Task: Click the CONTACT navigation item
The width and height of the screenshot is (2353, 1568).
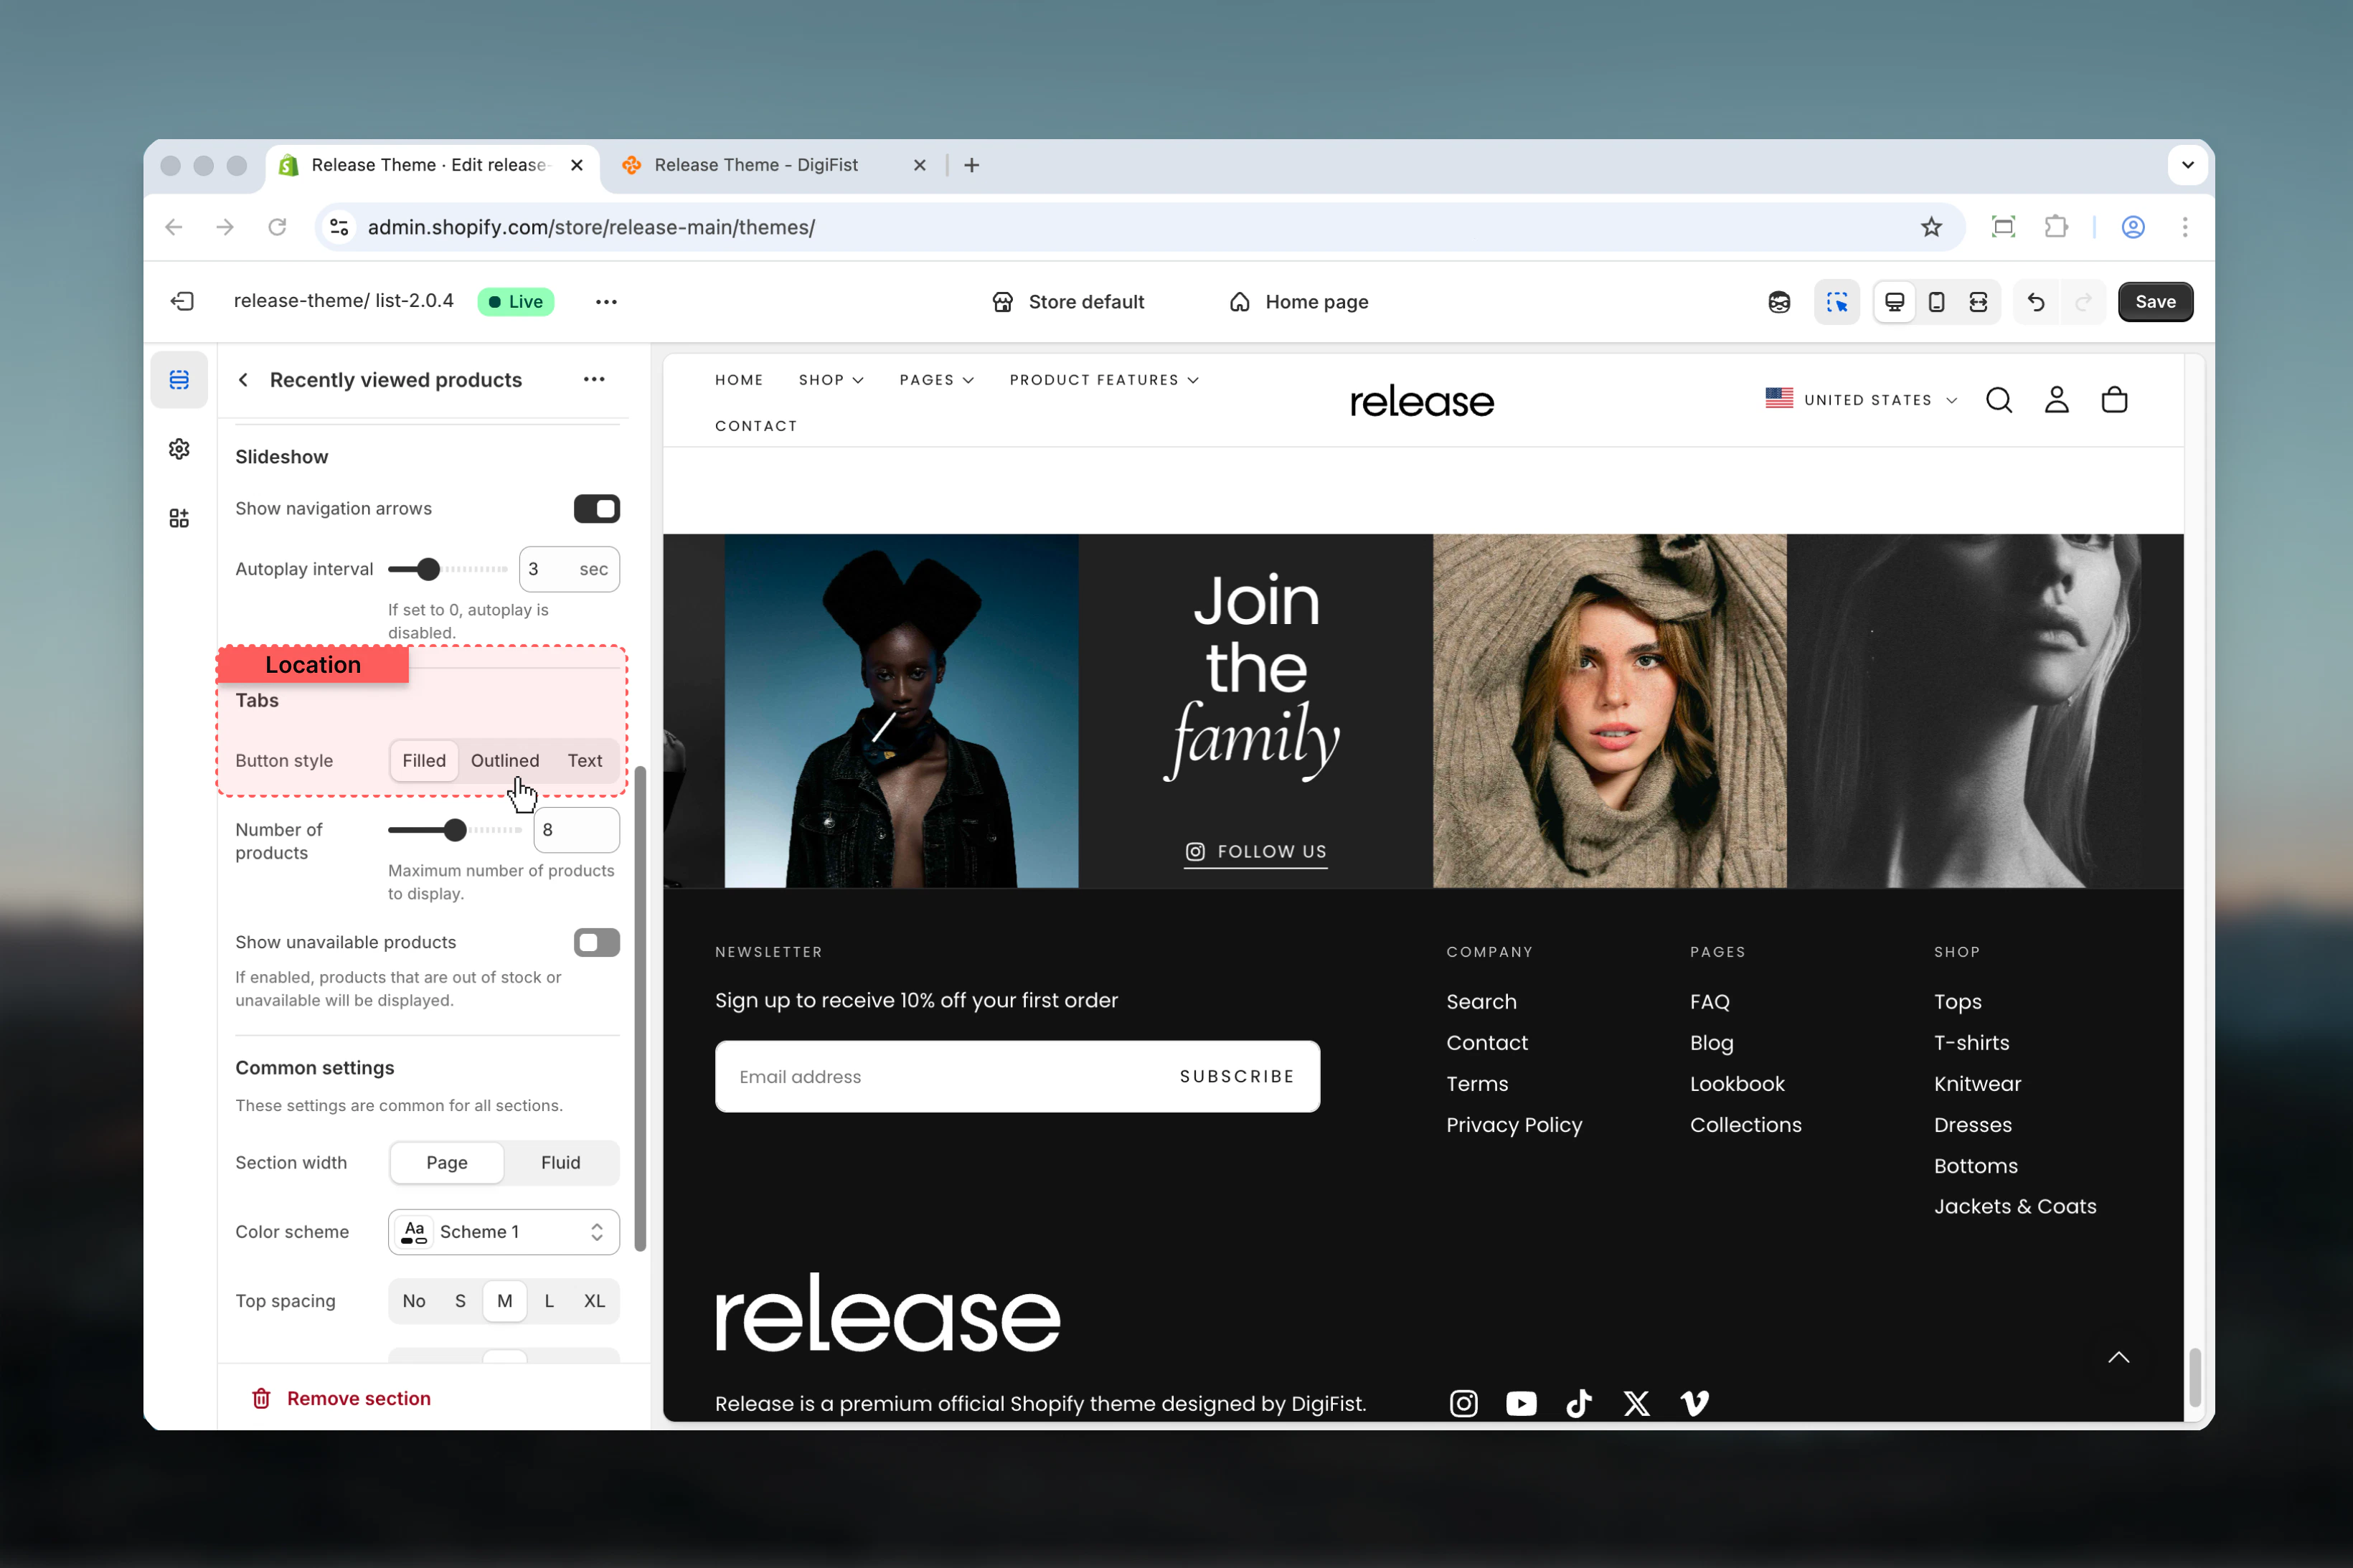Action: (x=756, y=426)
